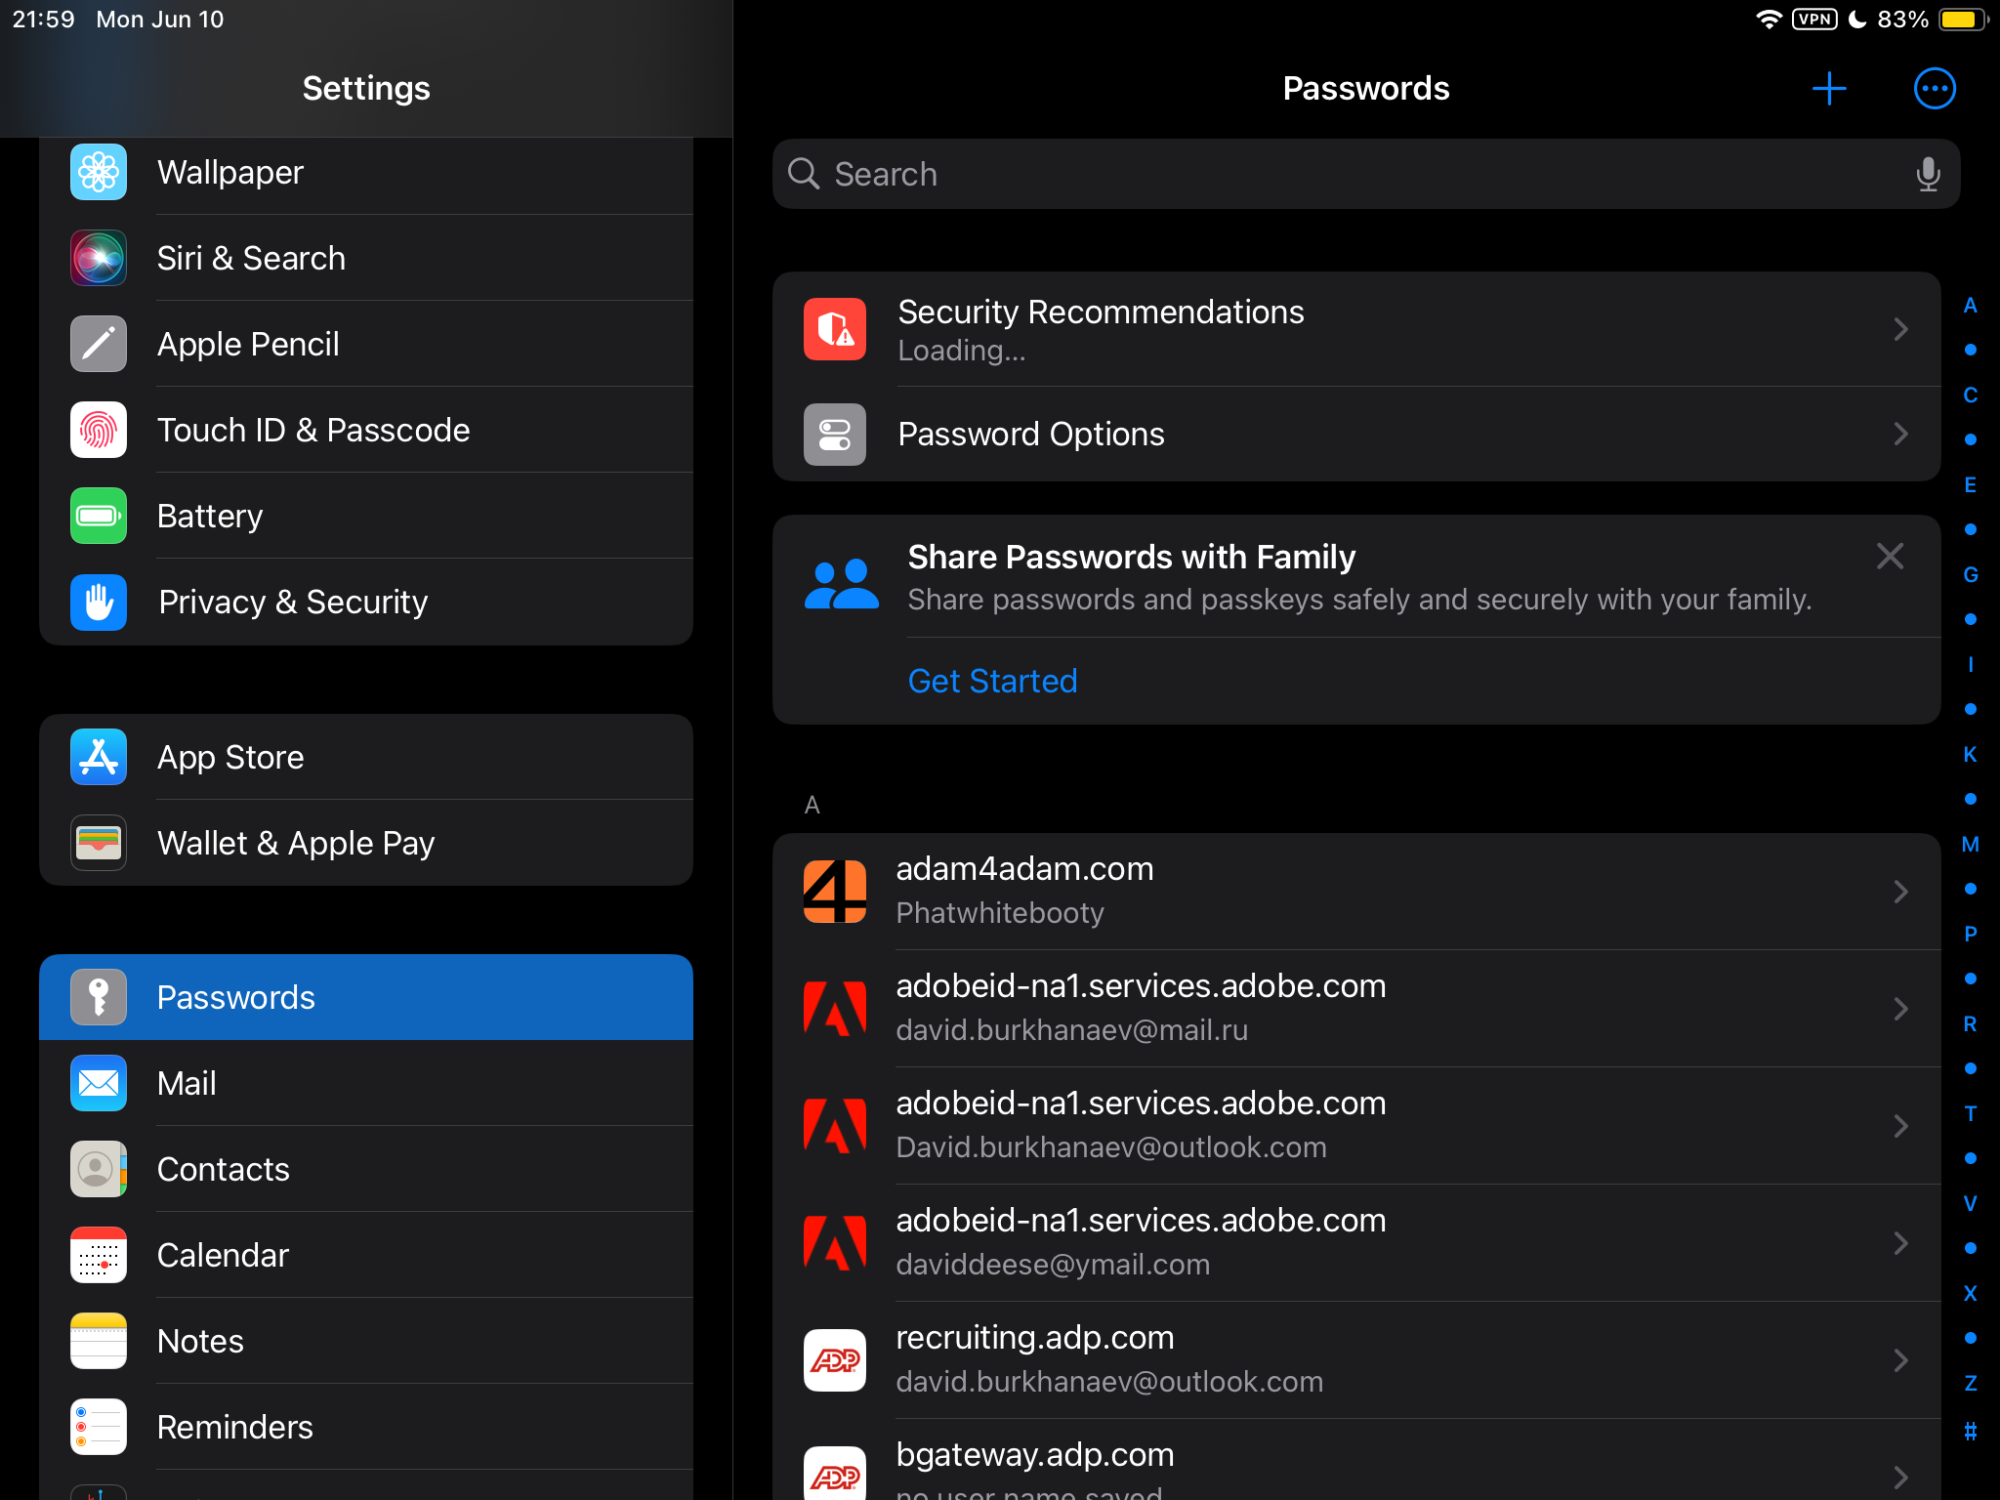Tap the family sharing people icon
2000x1500 pixels.
tap(841, 584)
